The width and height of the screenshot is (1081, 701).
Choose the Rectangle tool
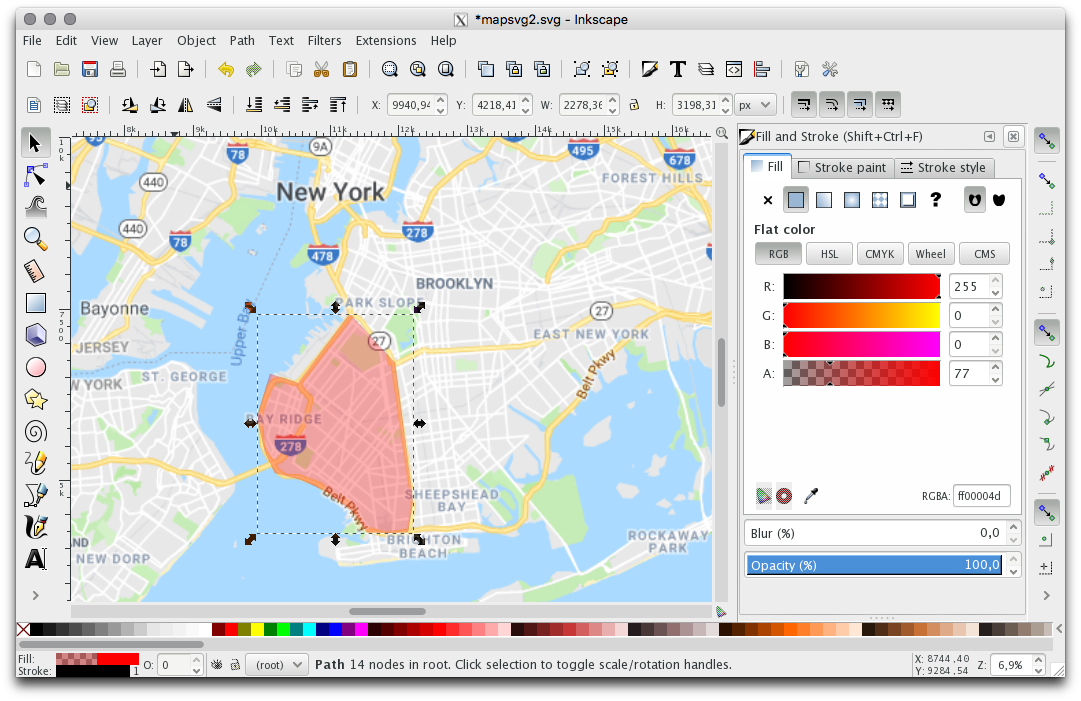tap(35, 303)
